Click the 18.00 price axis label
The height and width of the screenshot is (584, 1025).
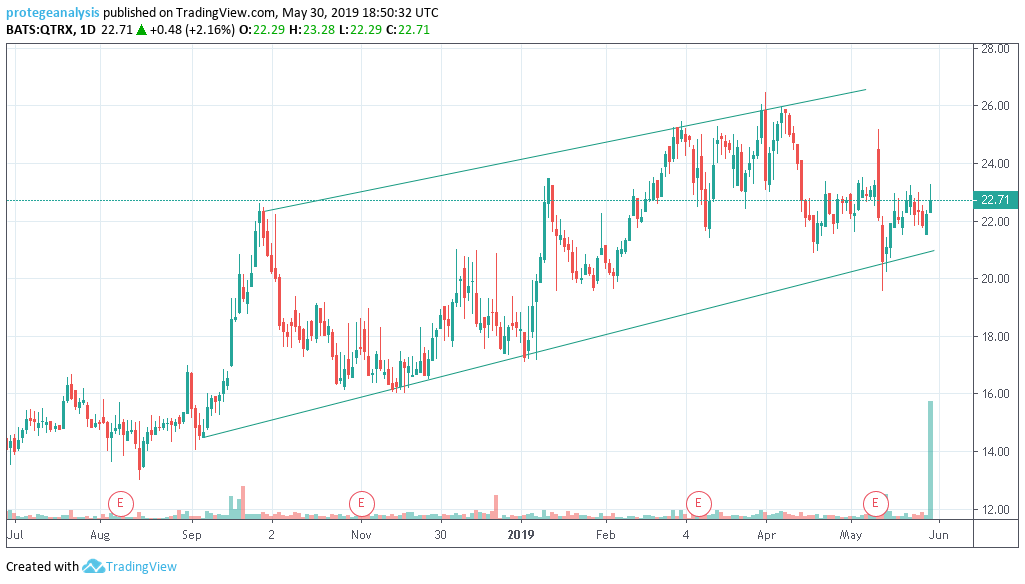(995, 336)
